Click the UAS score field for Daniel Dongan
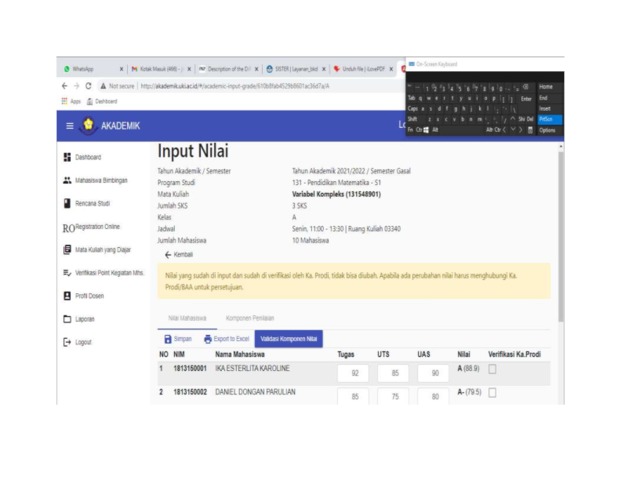Image resolution: width=621 pixels, height=480 pixels. point(433,396)
